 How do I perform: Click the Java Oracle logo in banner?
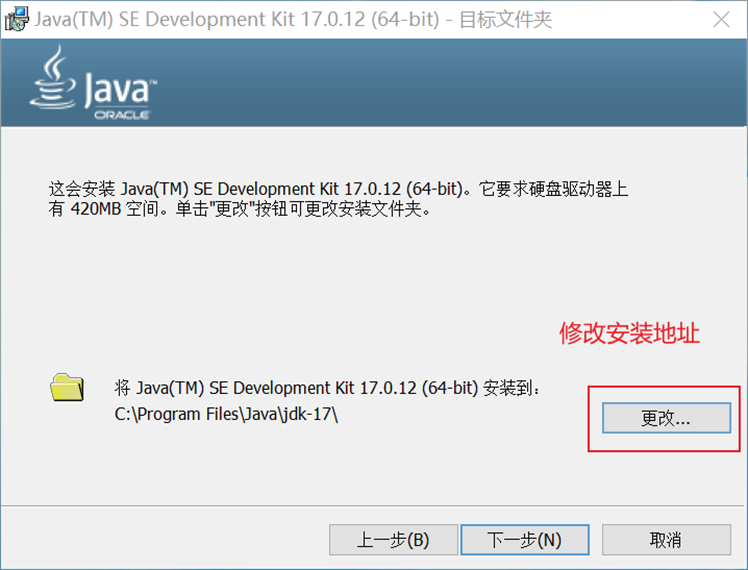coord(94,83)
